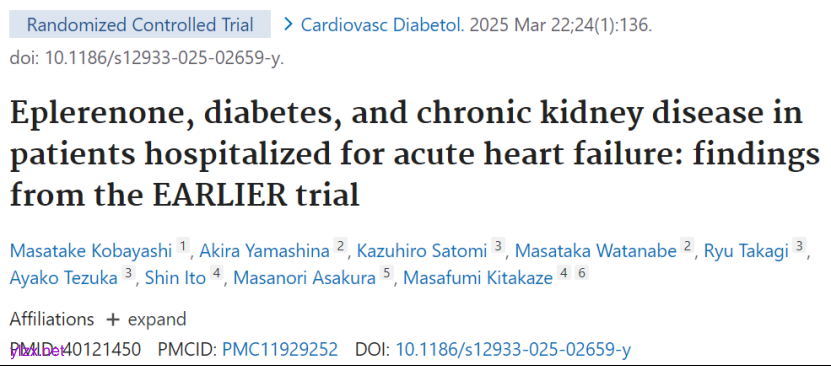831x366 pixels.
Task: Open author Masafumi Kitakaze
Action: (478, 278)
